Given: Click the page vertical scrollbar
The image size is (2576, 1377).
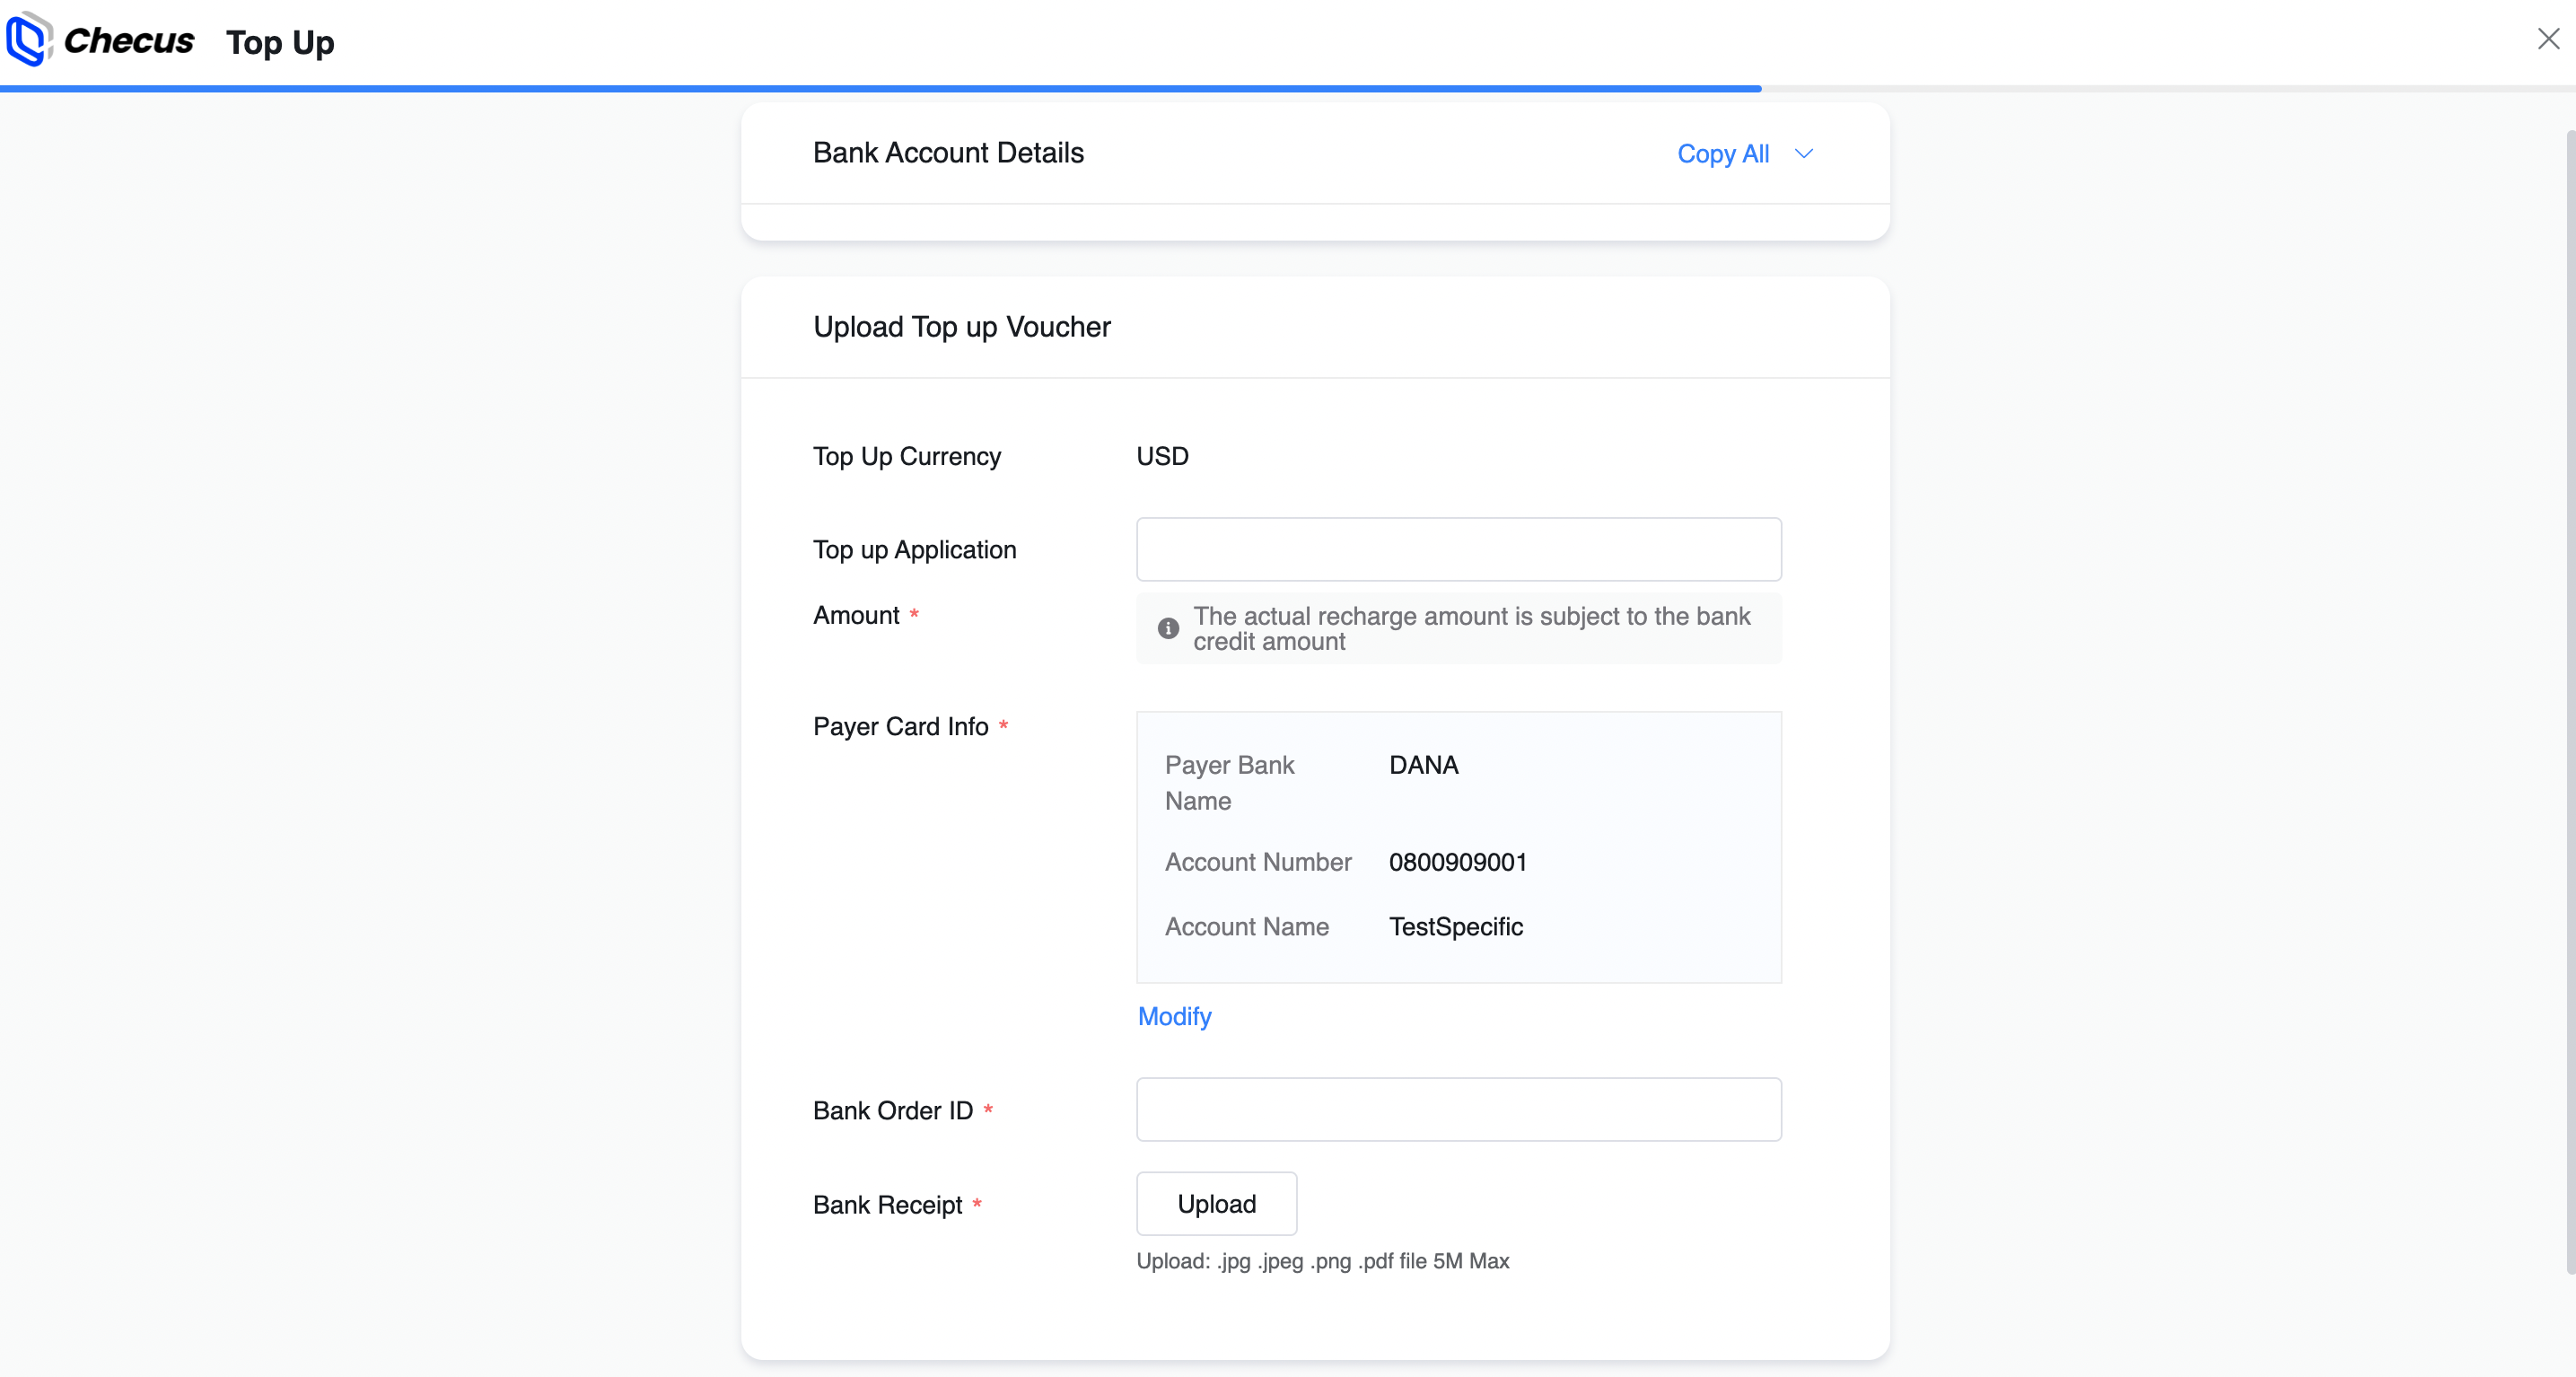Looking at the screenshot, I should [x=2569, y=700].
